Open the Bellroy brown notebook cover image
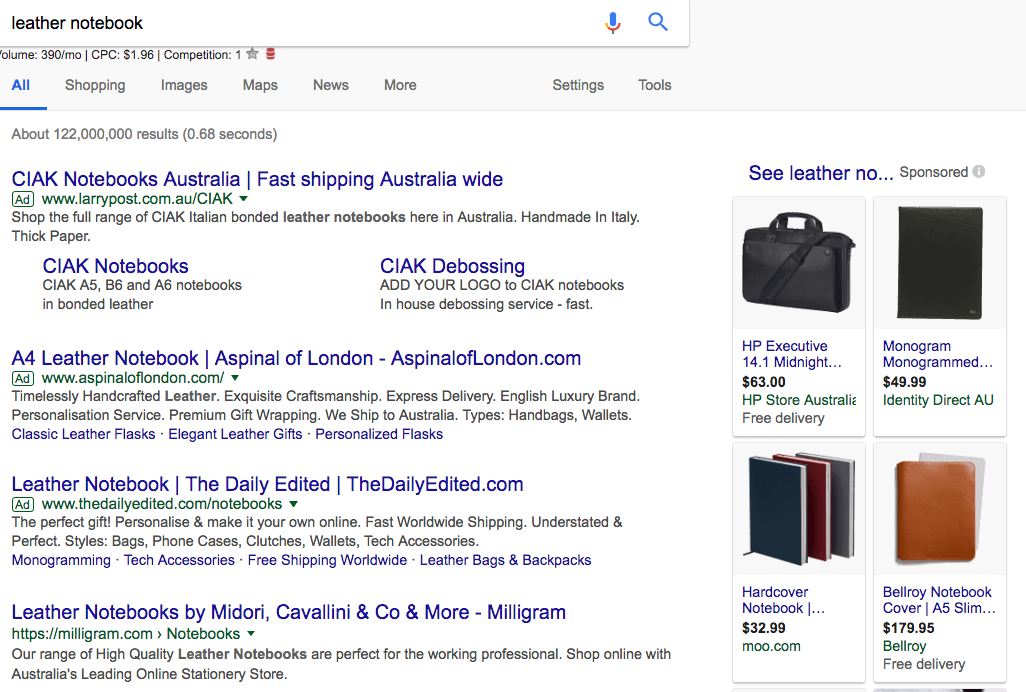This screenshot has height=692, width=1026. [939, 510]
